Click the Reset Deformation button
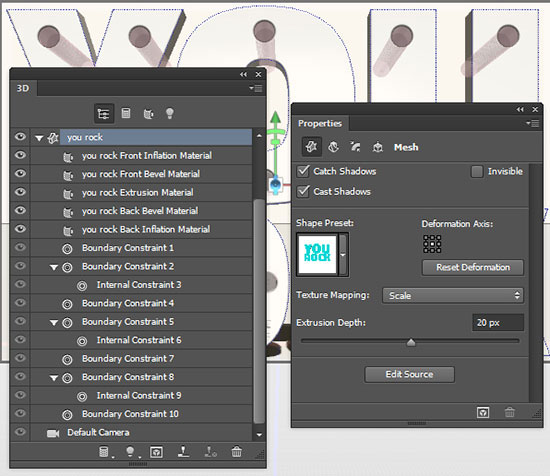 [473, 267]
